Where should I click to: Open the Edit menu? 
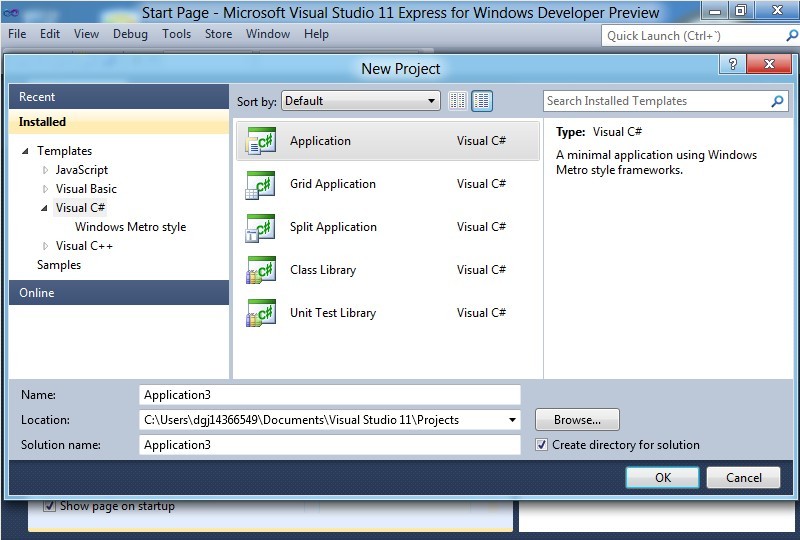click(49, 34)
